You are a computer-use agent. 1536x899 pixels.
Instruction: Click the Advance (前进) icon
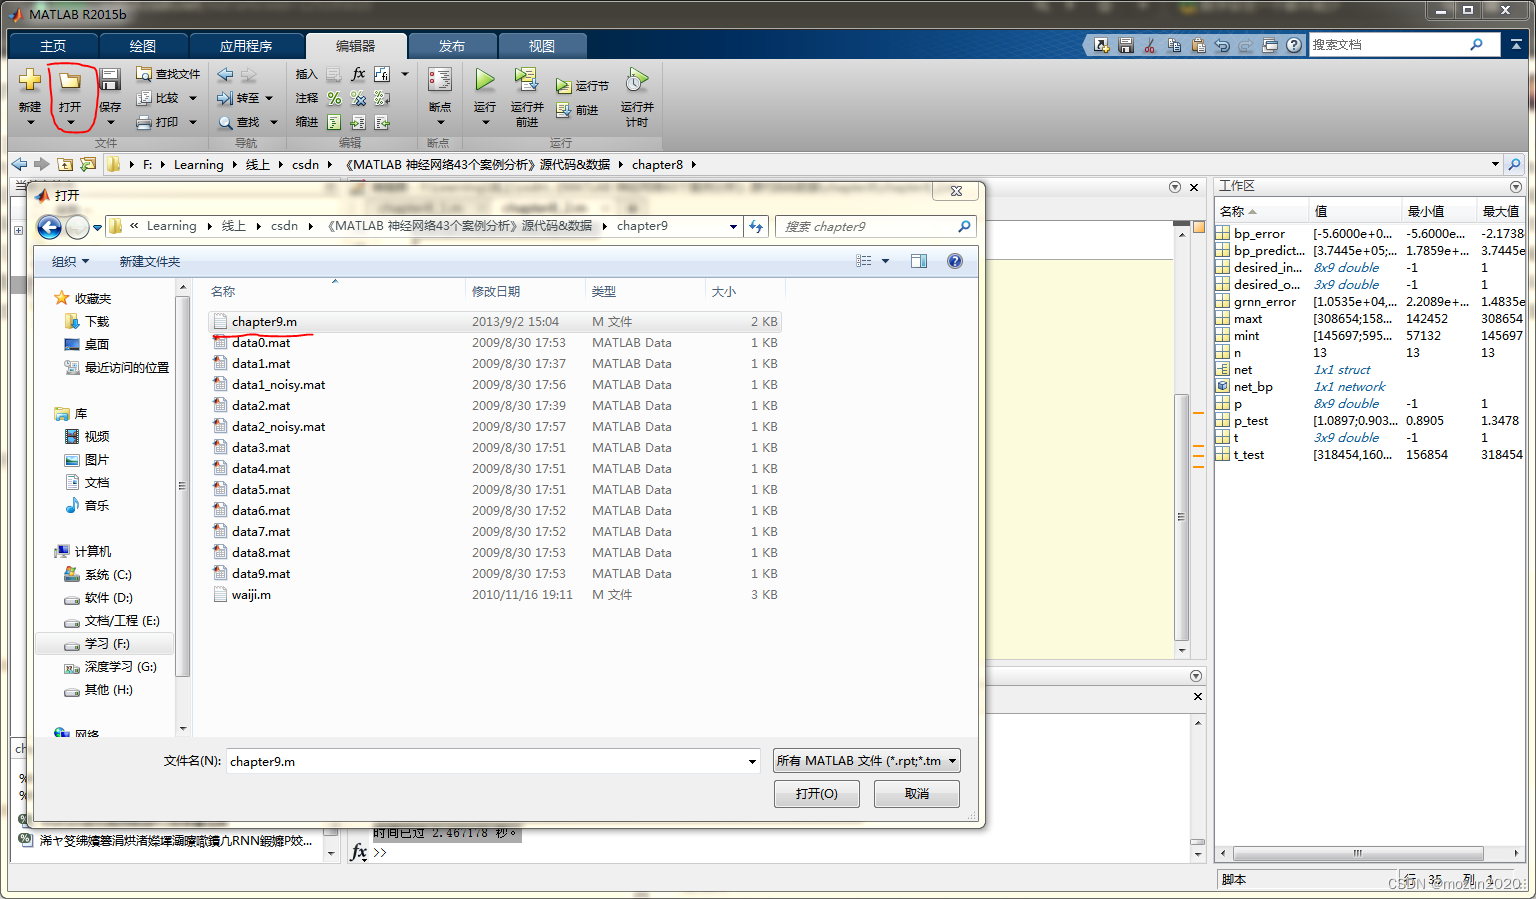point(564,110)
